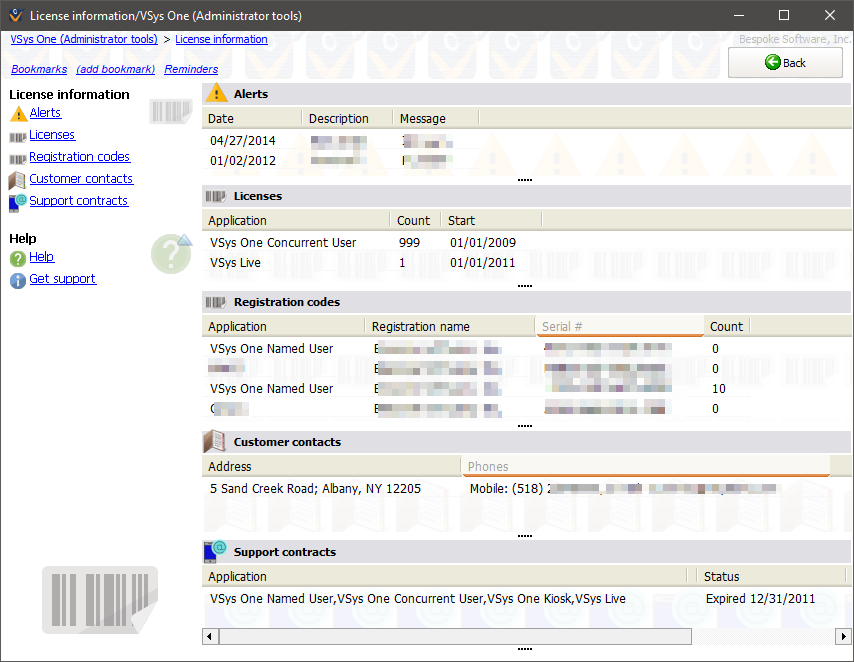Click the blue Get support info icon

click(18, 280)
